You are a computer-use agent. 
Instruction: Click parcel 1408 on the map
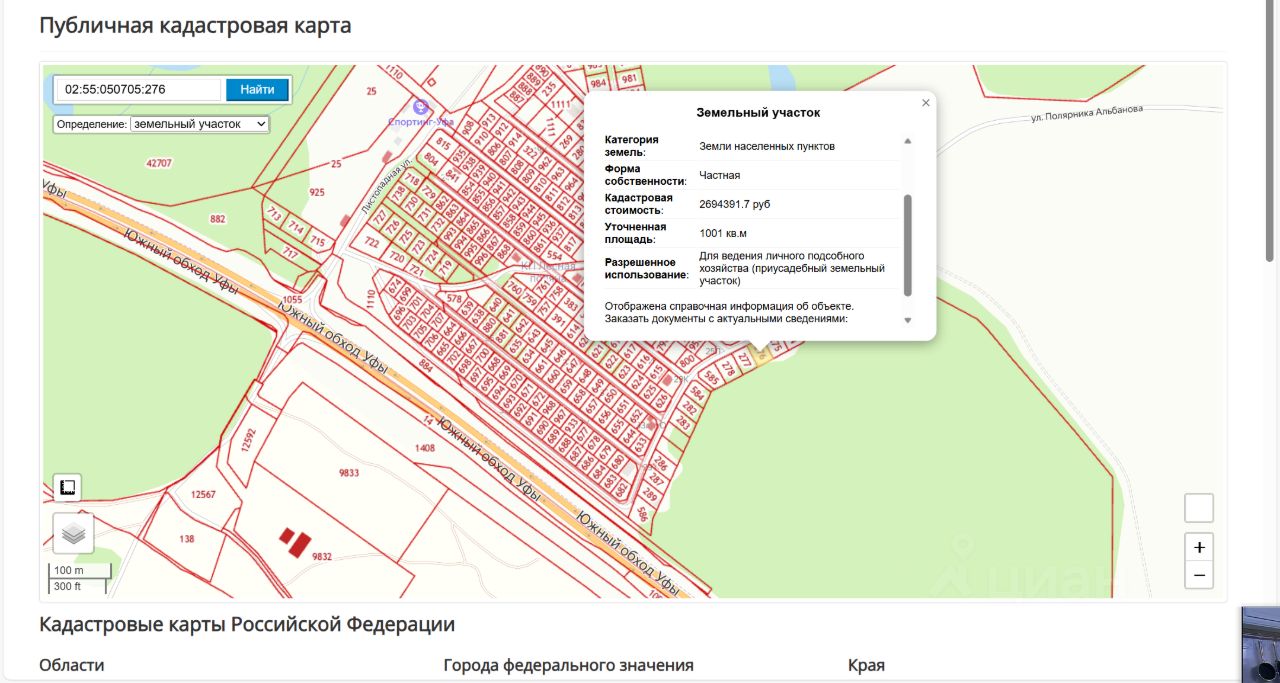pos(425,449)
